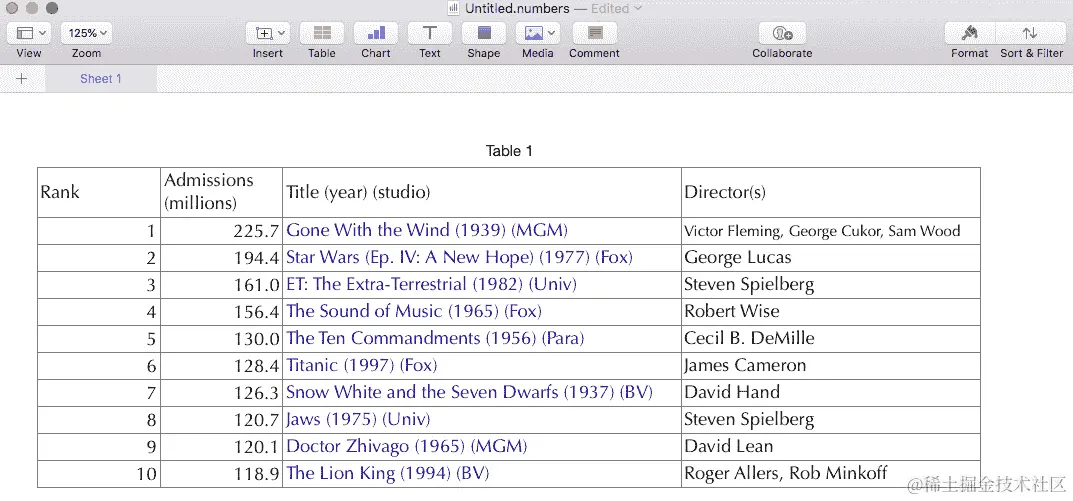The image size is (1073, 501).
Task: Open the Insert menu button
Action: pos(268,33)
